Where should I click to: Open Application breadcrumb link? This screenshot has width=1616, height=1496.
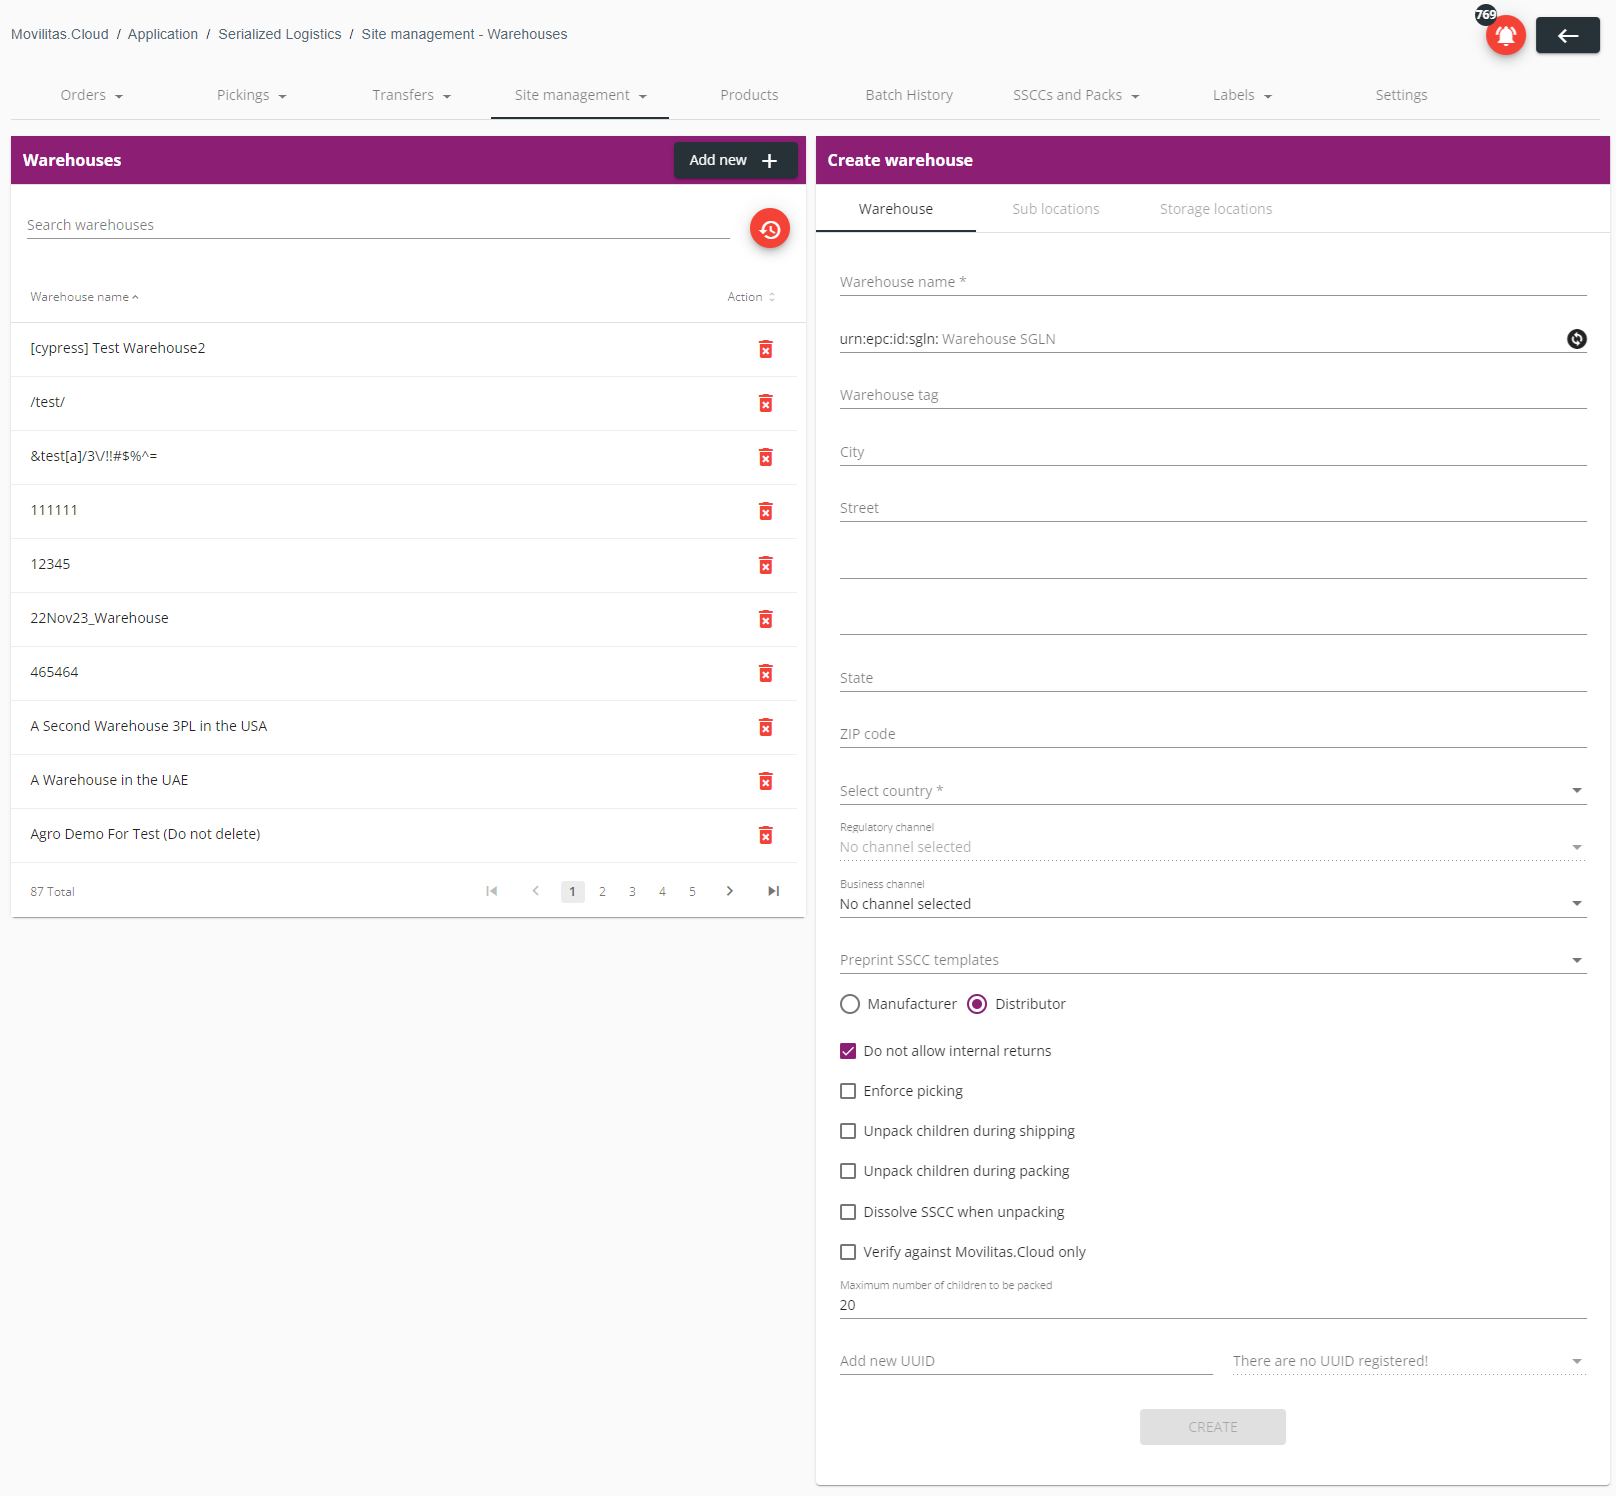point(163,34)
